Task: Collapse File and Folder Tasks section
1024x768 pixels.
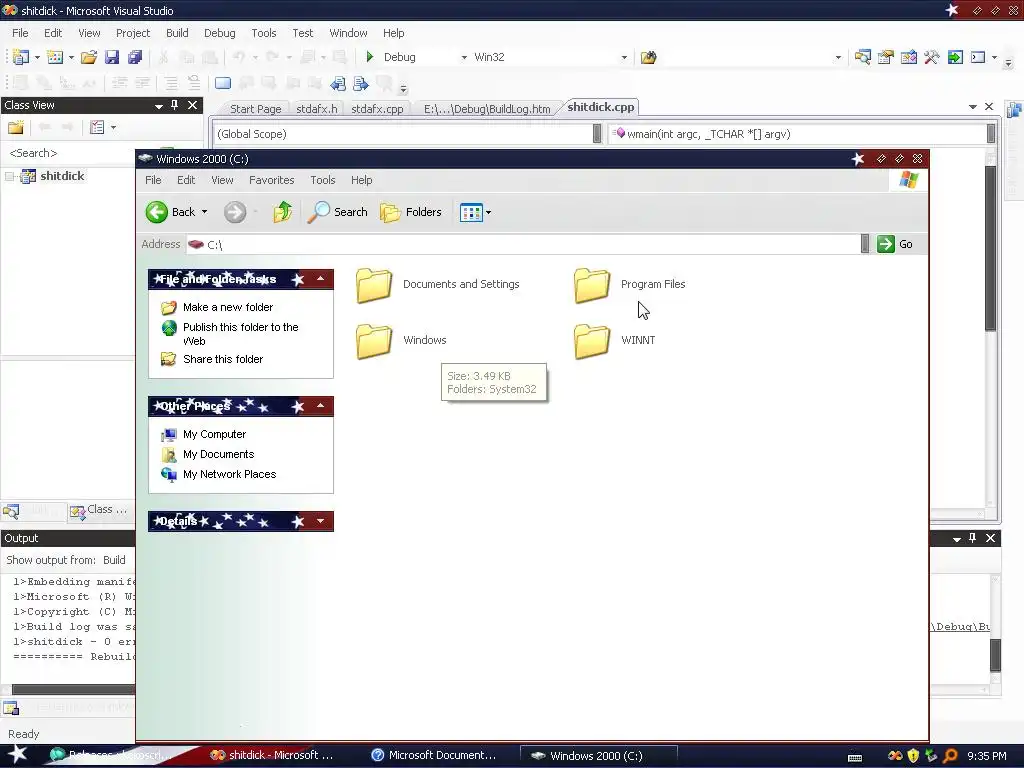Action: pos(321,279)
